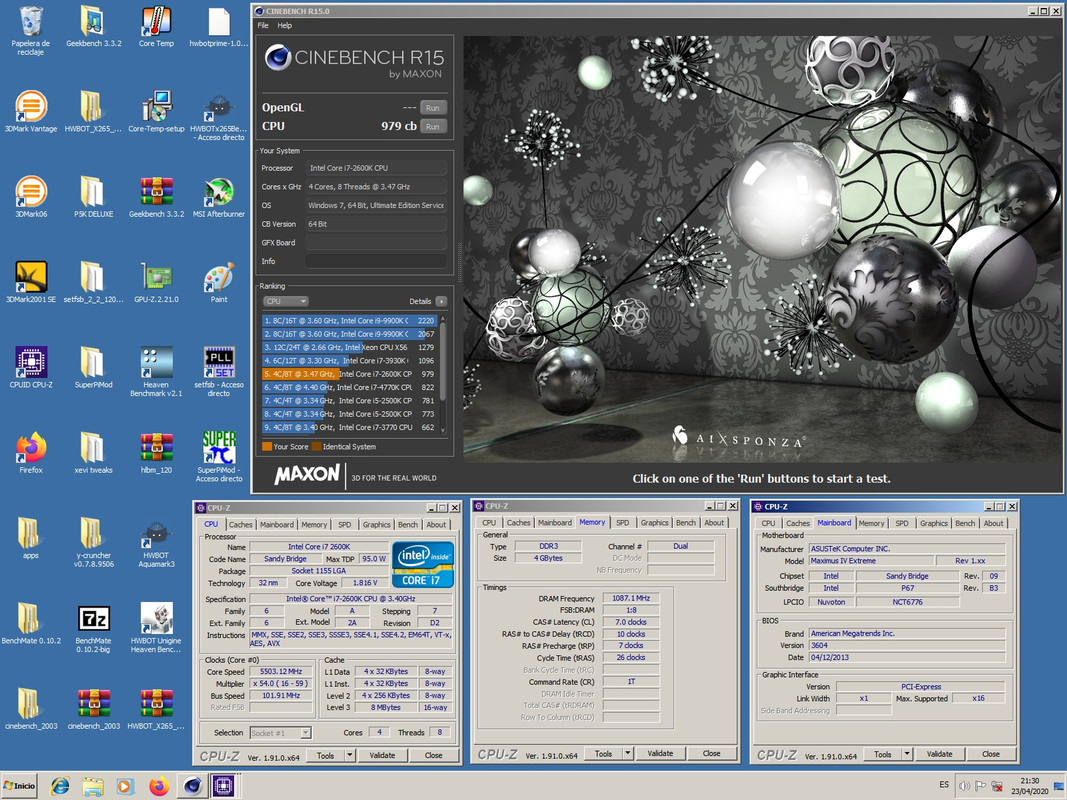The width and height of the screenshot is (1067, 800).
Task: Select the i7-4770K 822 ranking entry
Action: pyautogui.click(x=350, y=387)
